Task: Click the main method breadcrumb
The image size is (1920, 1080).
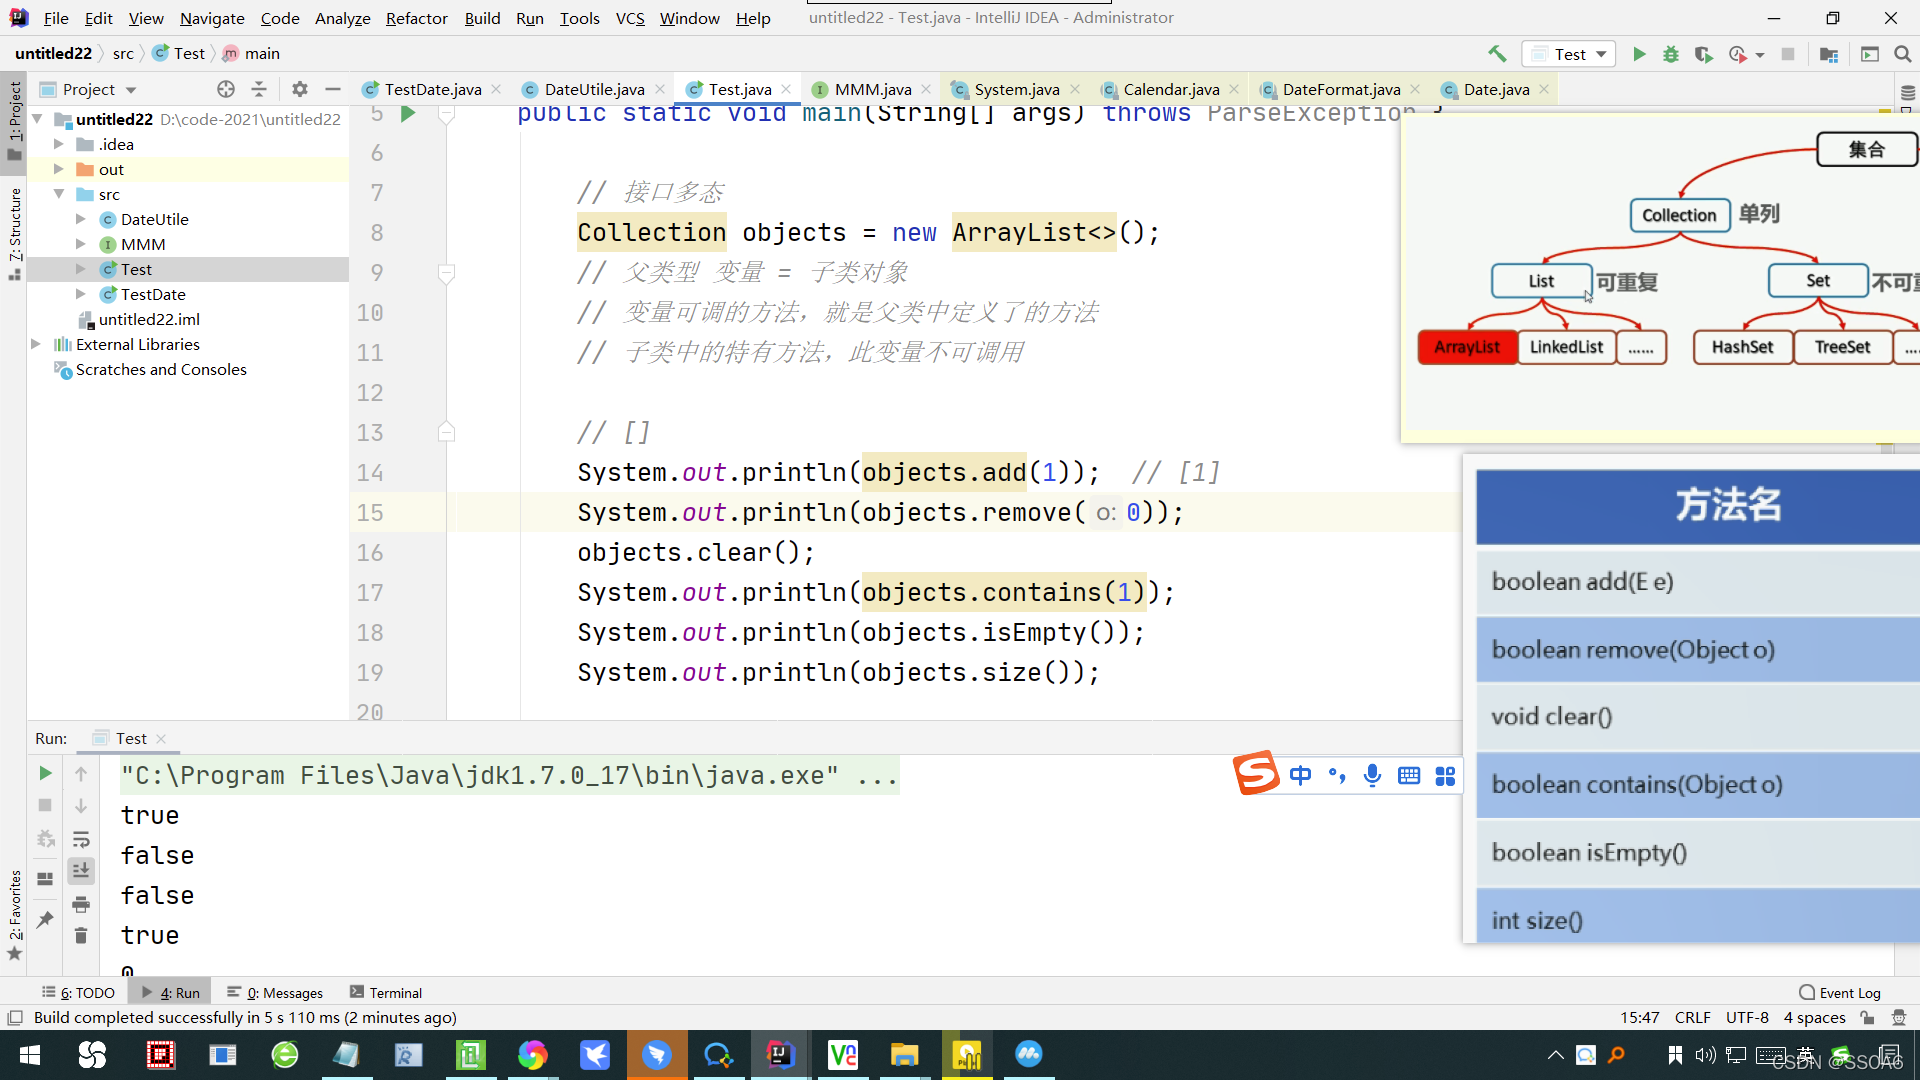Action: 251,53
